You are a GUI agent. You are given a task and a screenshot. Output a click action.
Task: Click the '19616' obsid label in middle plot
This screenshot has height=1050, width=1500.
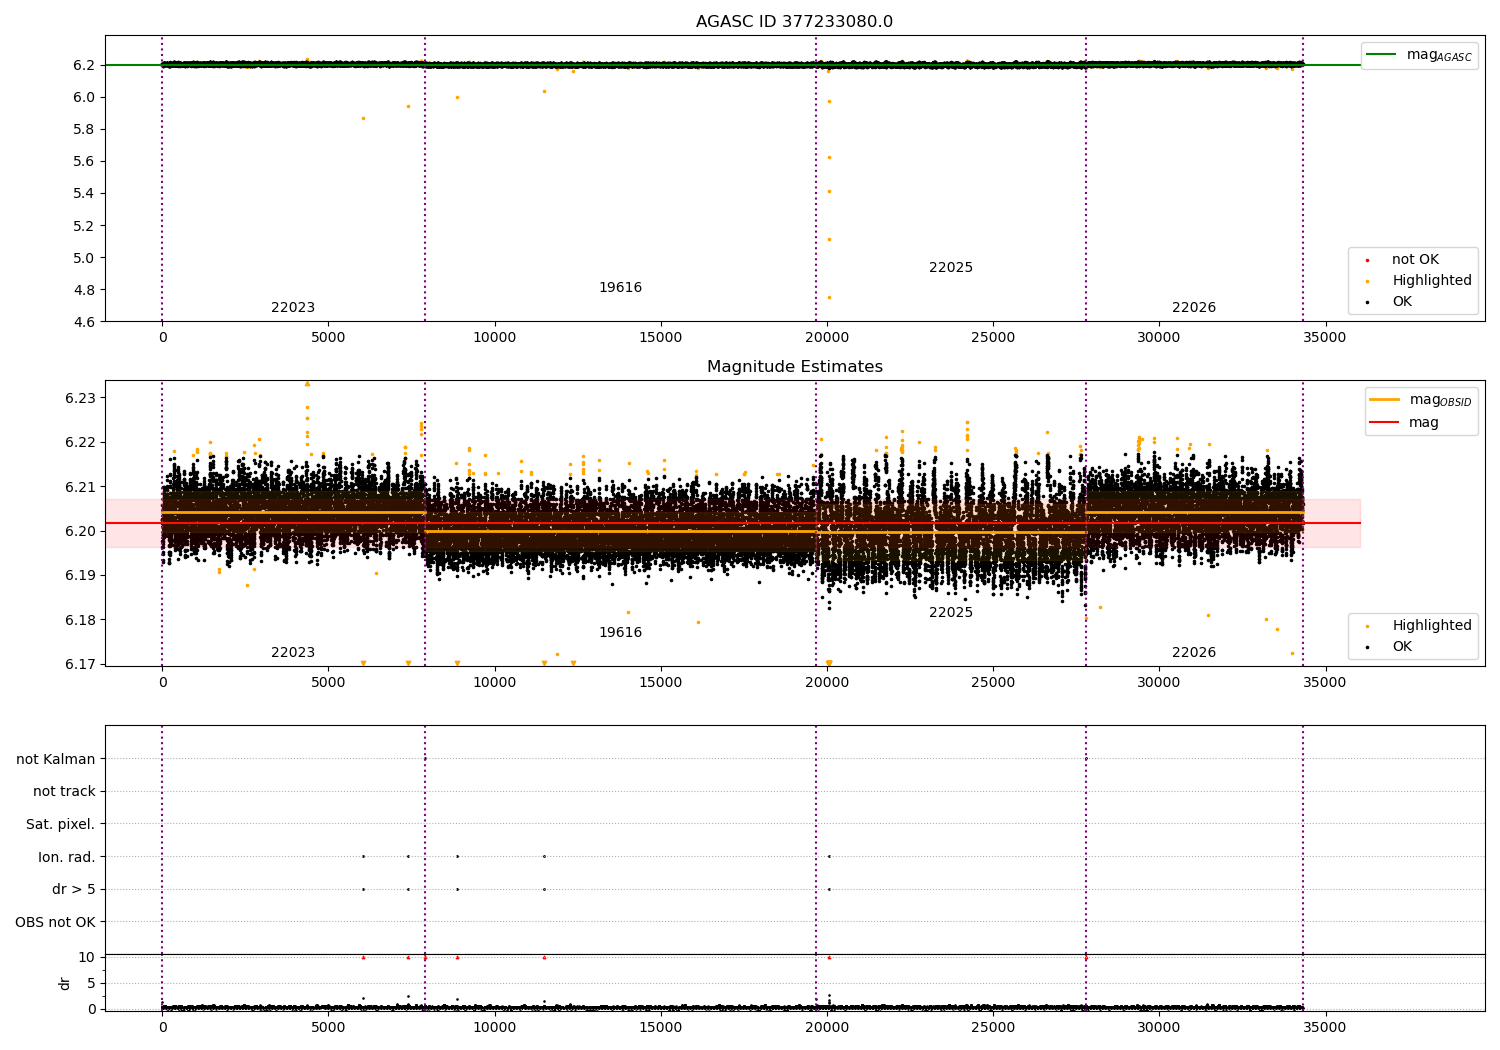[x=620, y=633]
